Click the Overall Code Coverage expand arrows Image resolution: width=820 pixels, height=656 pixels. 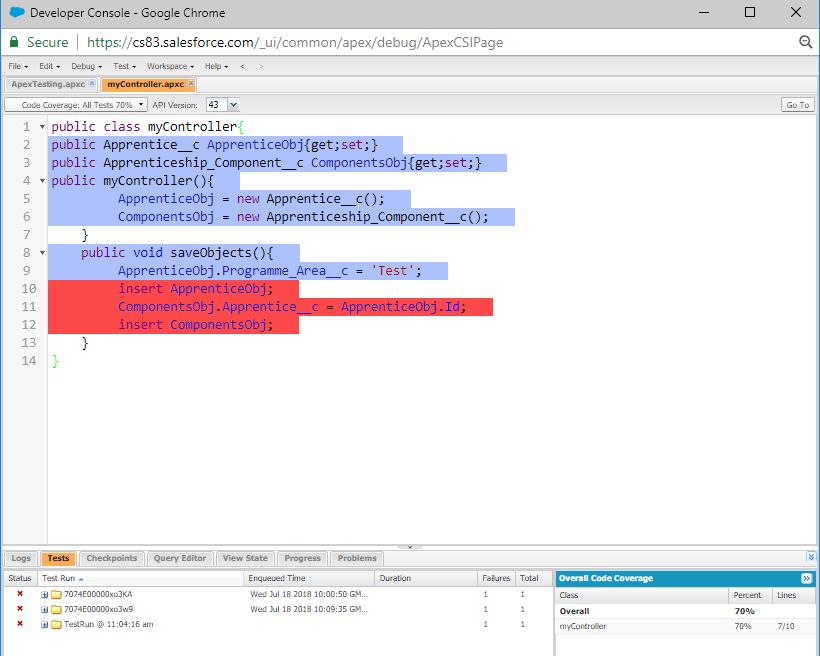point(806,578)
